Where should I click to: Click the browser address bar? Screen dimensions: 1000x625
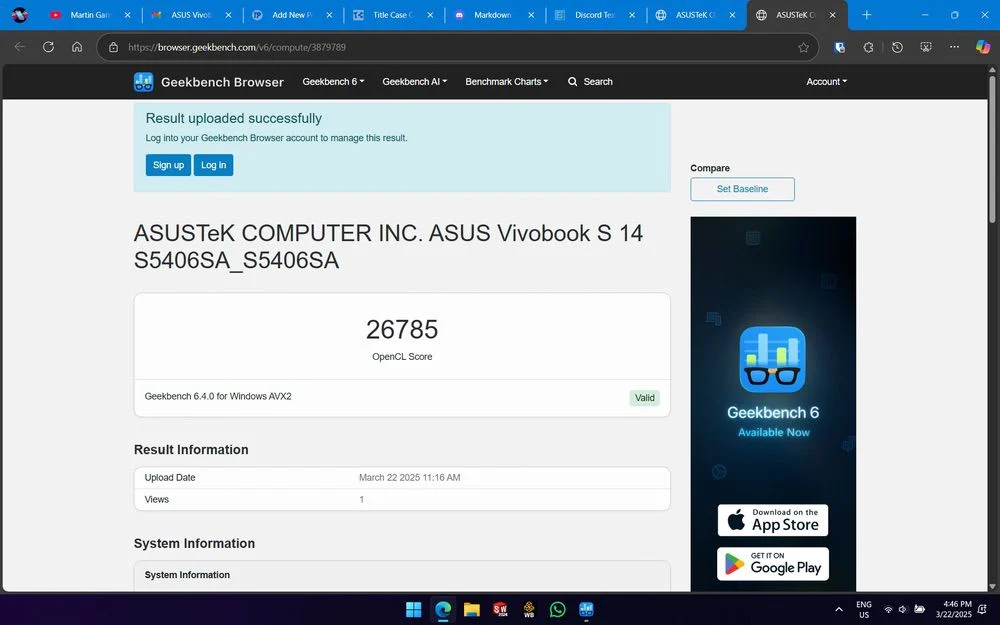459,47
